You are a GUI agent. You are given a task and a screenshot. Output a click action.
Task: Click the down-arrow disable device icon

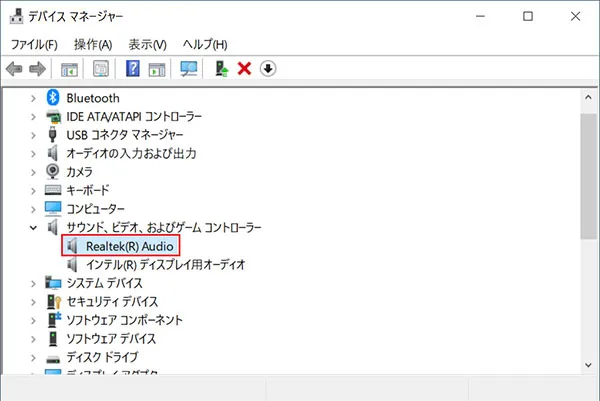pyautogui.click(x=268, y=69)
